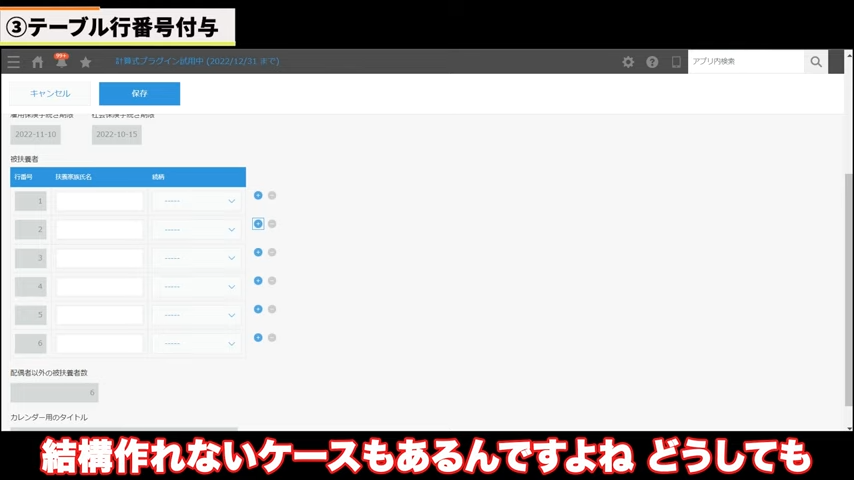
Task: Delete table row 6 with minus icon
Action: click(272, 338)
